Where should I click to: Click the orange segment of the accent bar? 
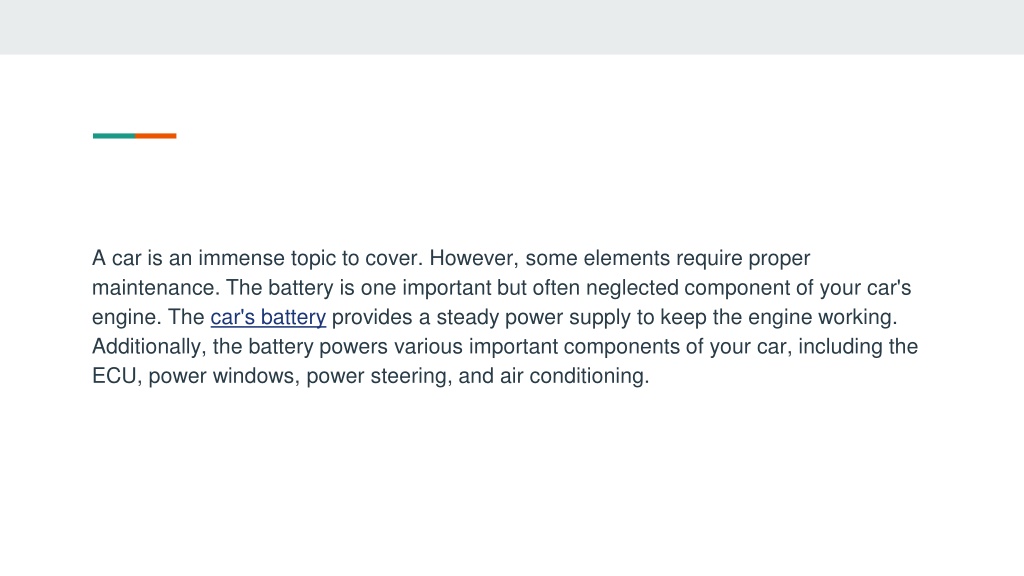coord(155,136)
